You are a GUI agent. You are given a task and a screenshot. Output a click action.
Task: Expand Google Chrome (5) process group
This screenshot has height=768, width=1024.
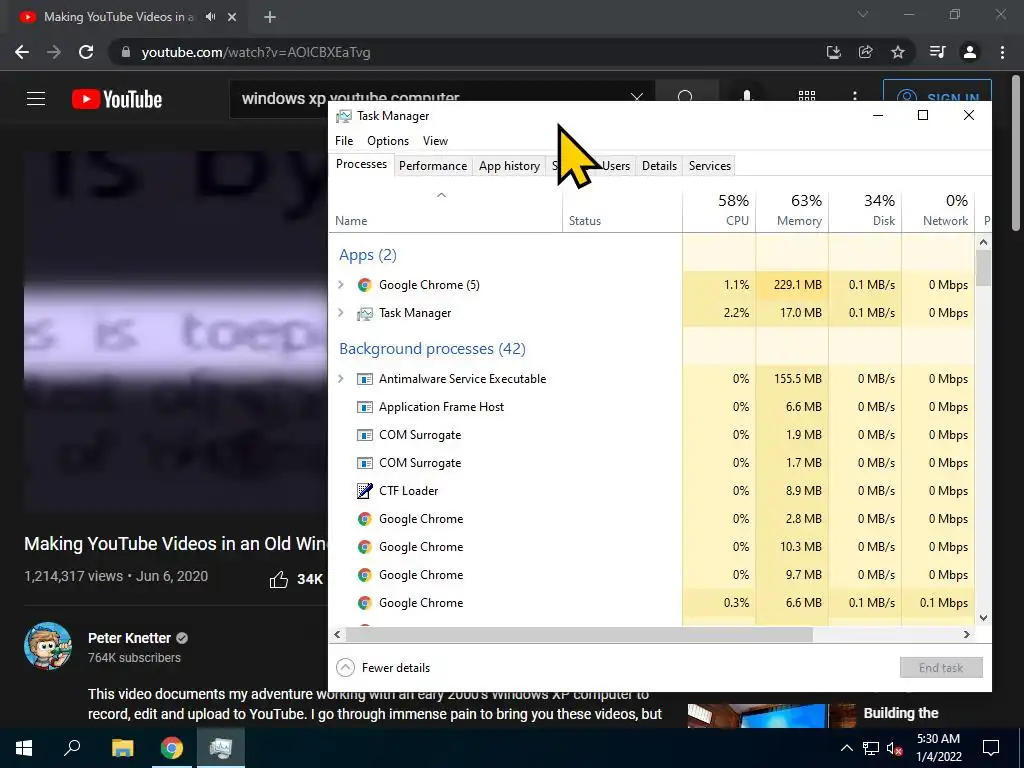click(x=340, y=285)
